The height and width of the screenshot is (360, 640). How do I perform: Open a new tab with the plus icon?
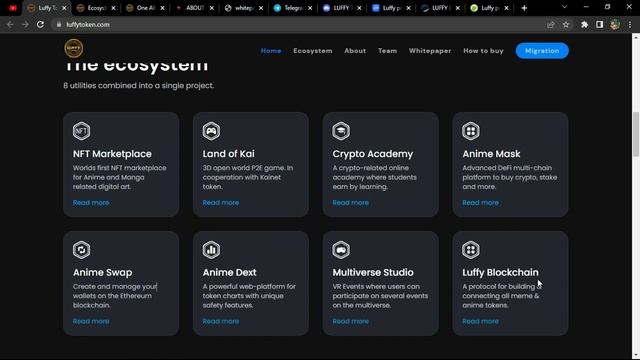click(524, 8)
